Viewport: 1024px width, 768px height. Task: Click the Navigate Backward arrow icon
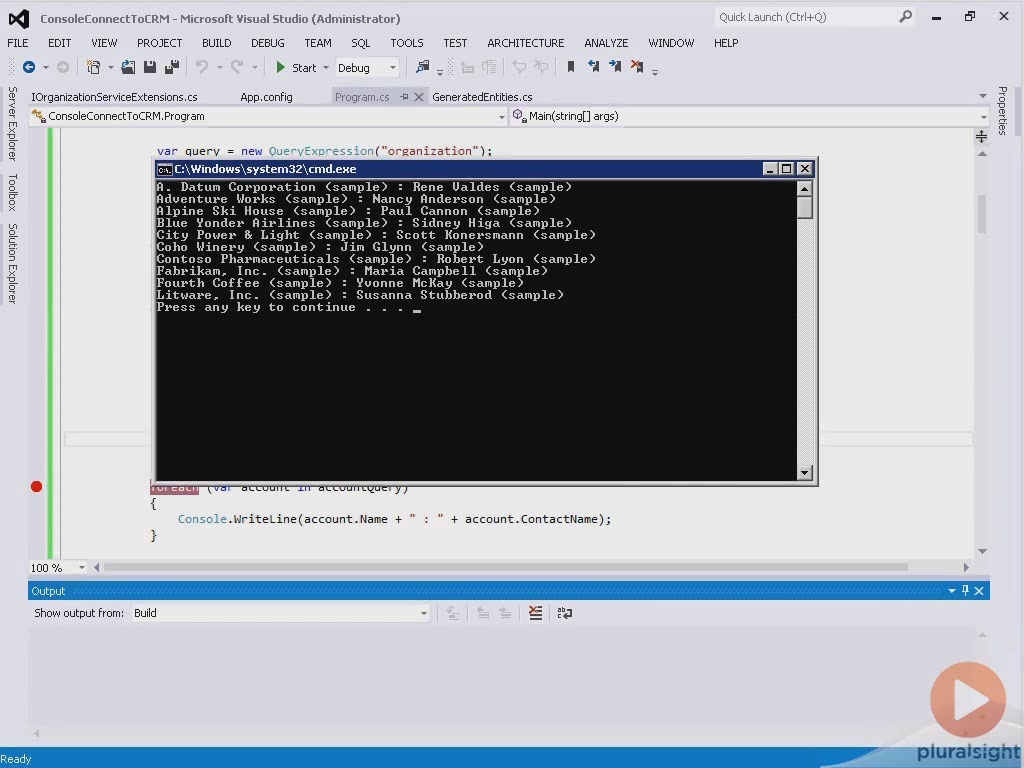pos(29,67)
